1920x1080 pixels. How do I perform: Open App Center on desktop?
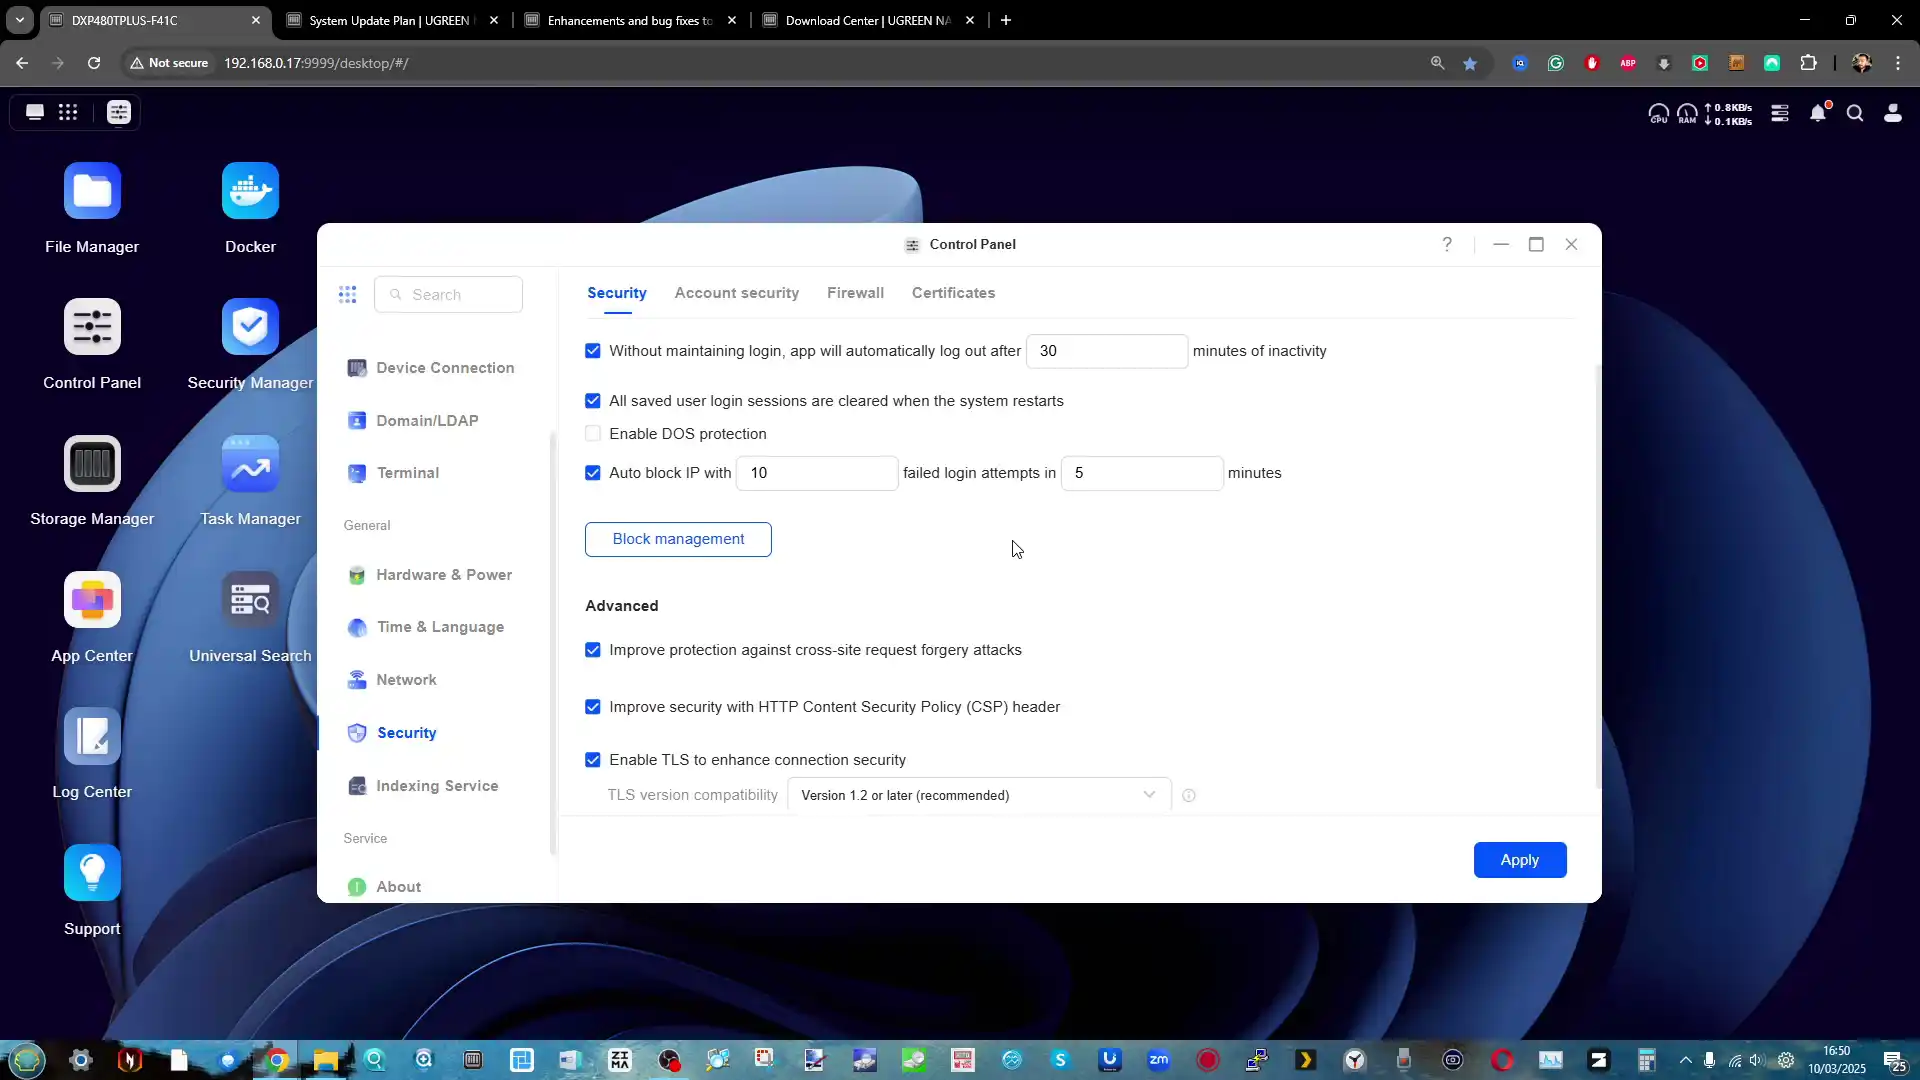92,600
